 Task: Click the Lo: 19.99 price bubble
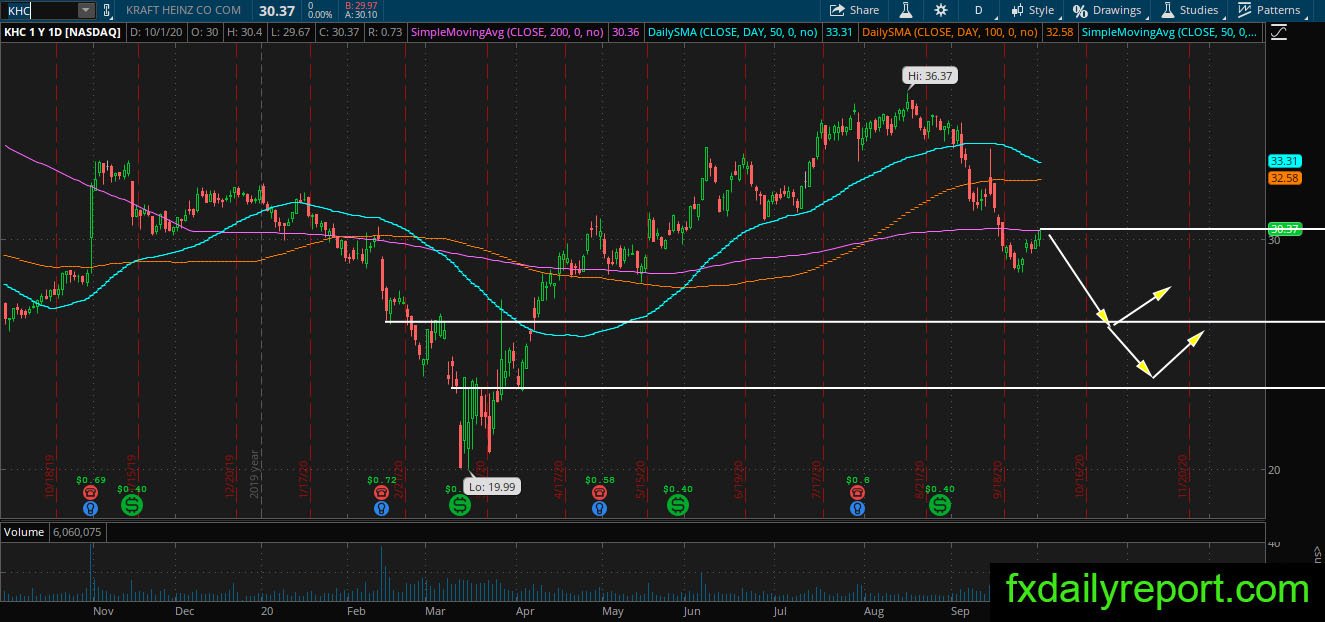point(490,487)
